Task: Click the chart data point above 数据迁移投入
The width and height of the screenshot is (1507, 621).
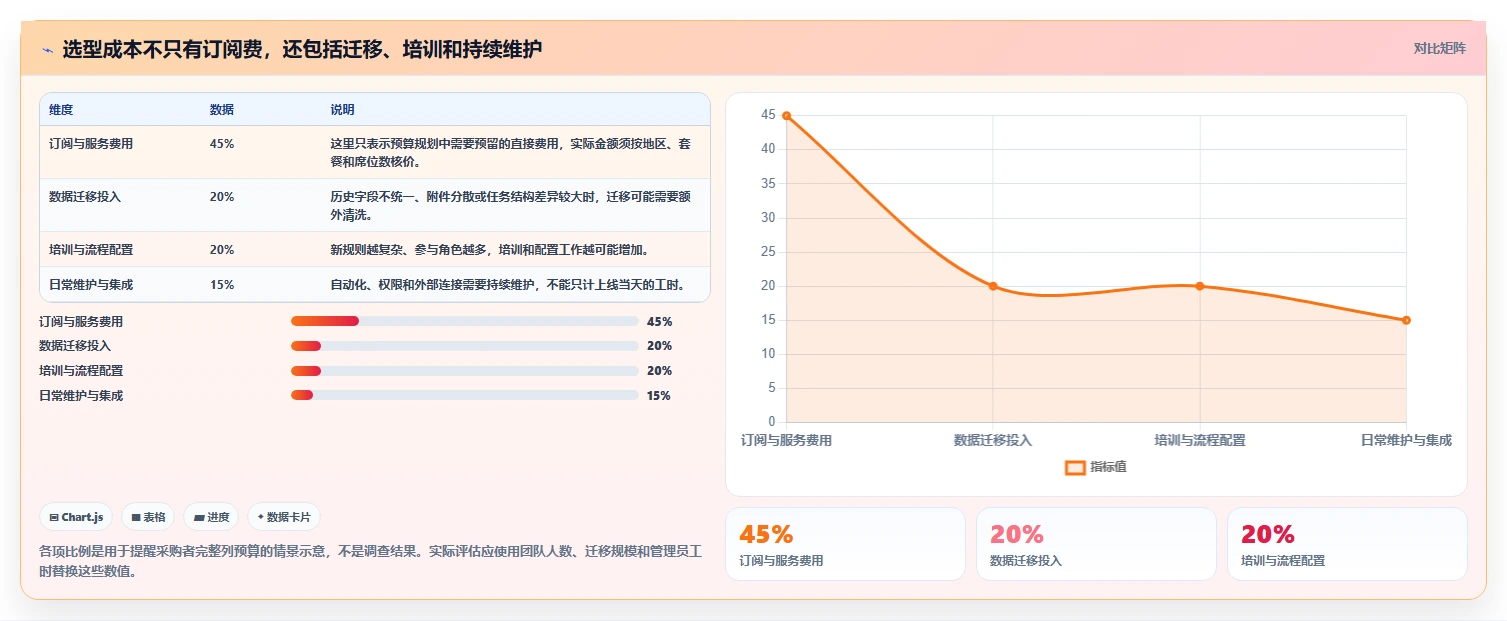Action: click(x=993, y=286)
